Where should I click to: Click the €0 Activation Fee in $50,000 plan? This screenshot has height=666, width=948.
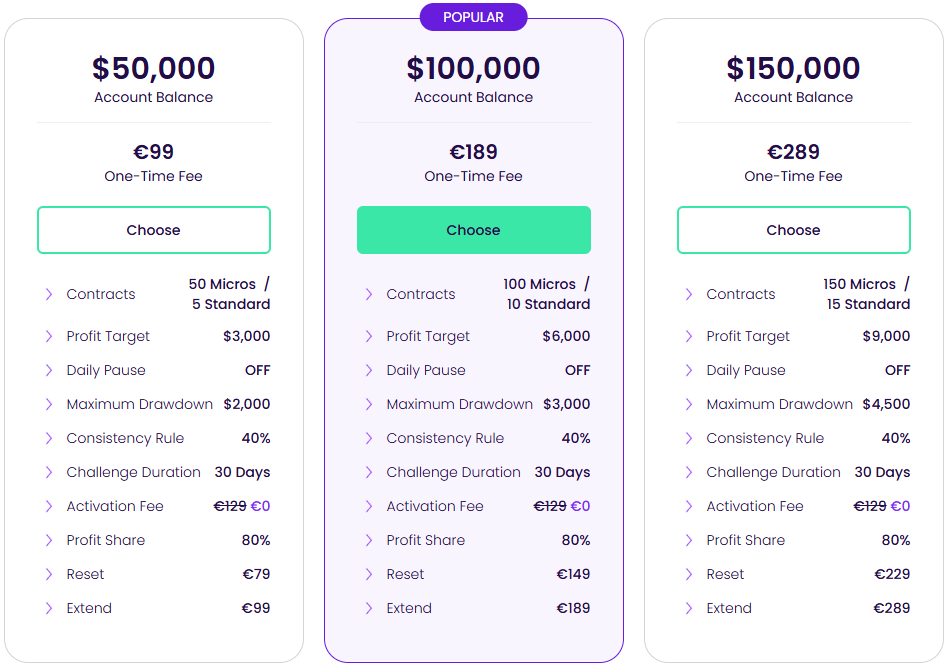click(x=260, y=506)
